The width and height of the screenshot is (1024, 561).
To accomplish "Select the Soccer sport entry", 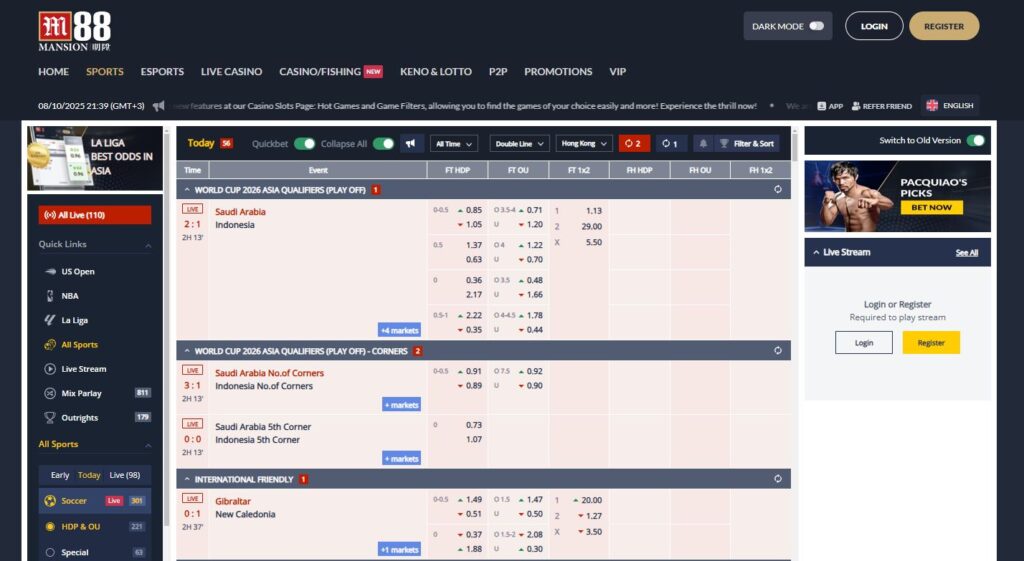I will (95, 501).
